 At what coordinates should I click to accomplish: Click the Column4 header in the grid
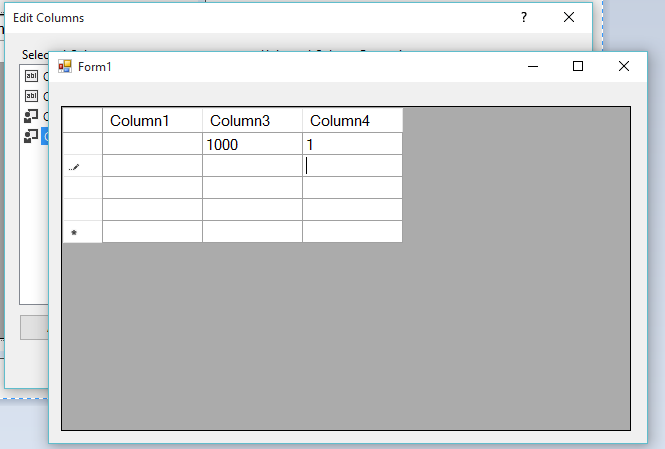pyautogui.click(x=352, y=120)
